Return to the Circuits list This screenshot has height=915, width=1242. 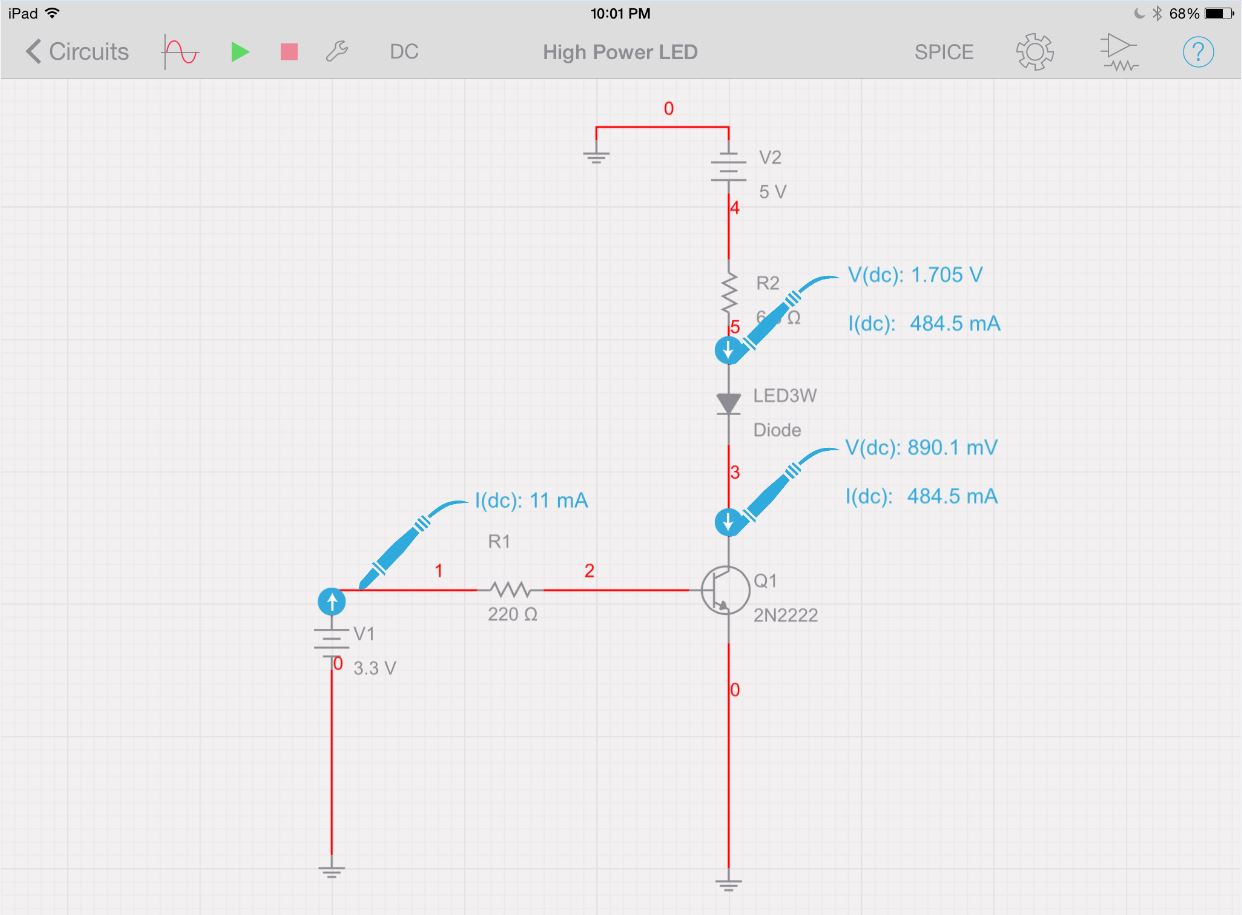pos(75,51)
